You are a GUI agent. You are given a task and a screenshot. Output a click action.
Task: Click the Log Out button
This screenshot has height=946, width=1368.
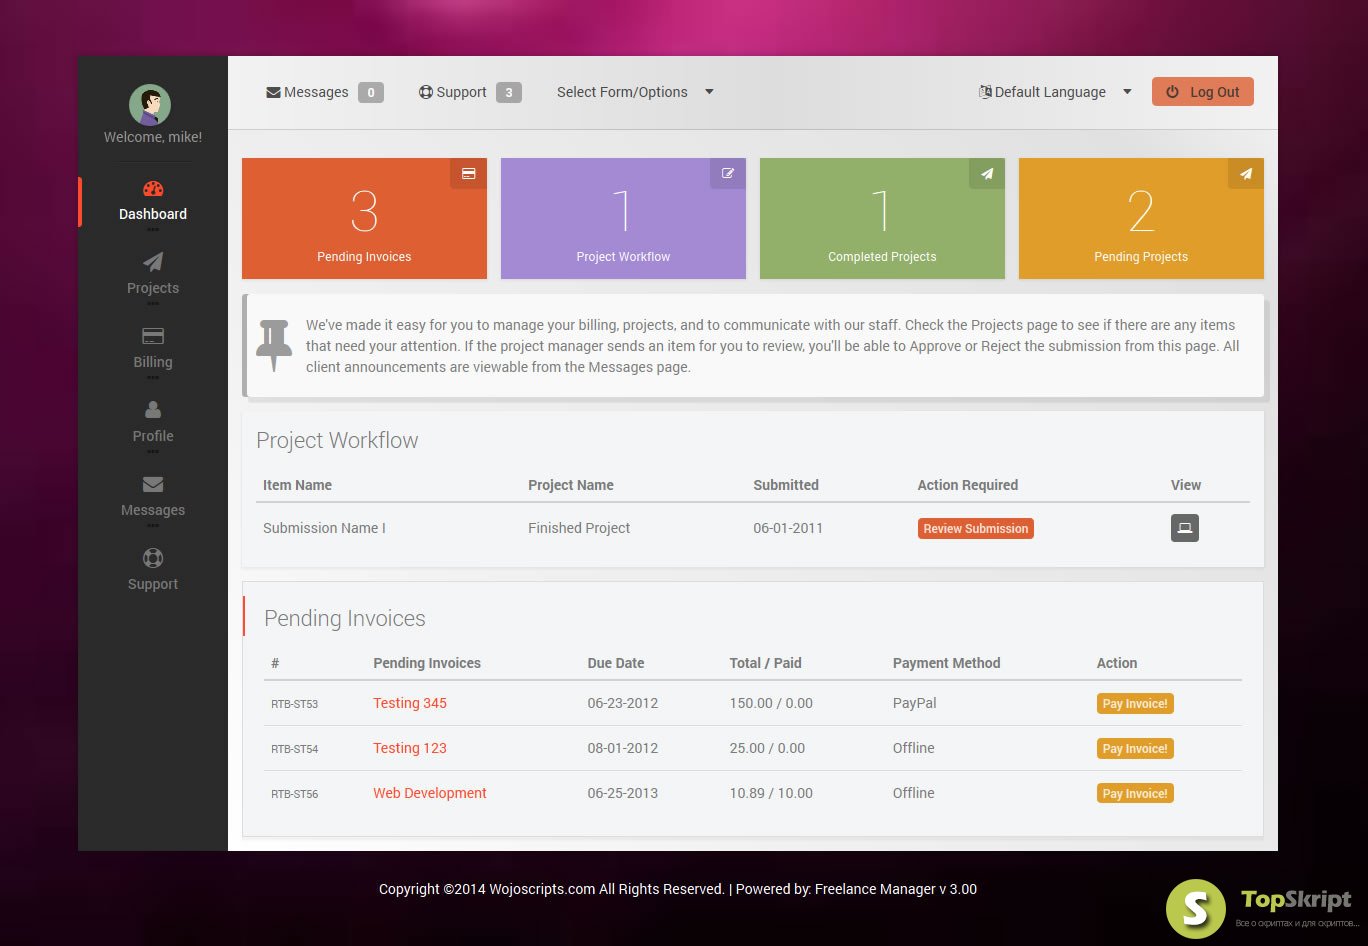[x=1203, y=92]
